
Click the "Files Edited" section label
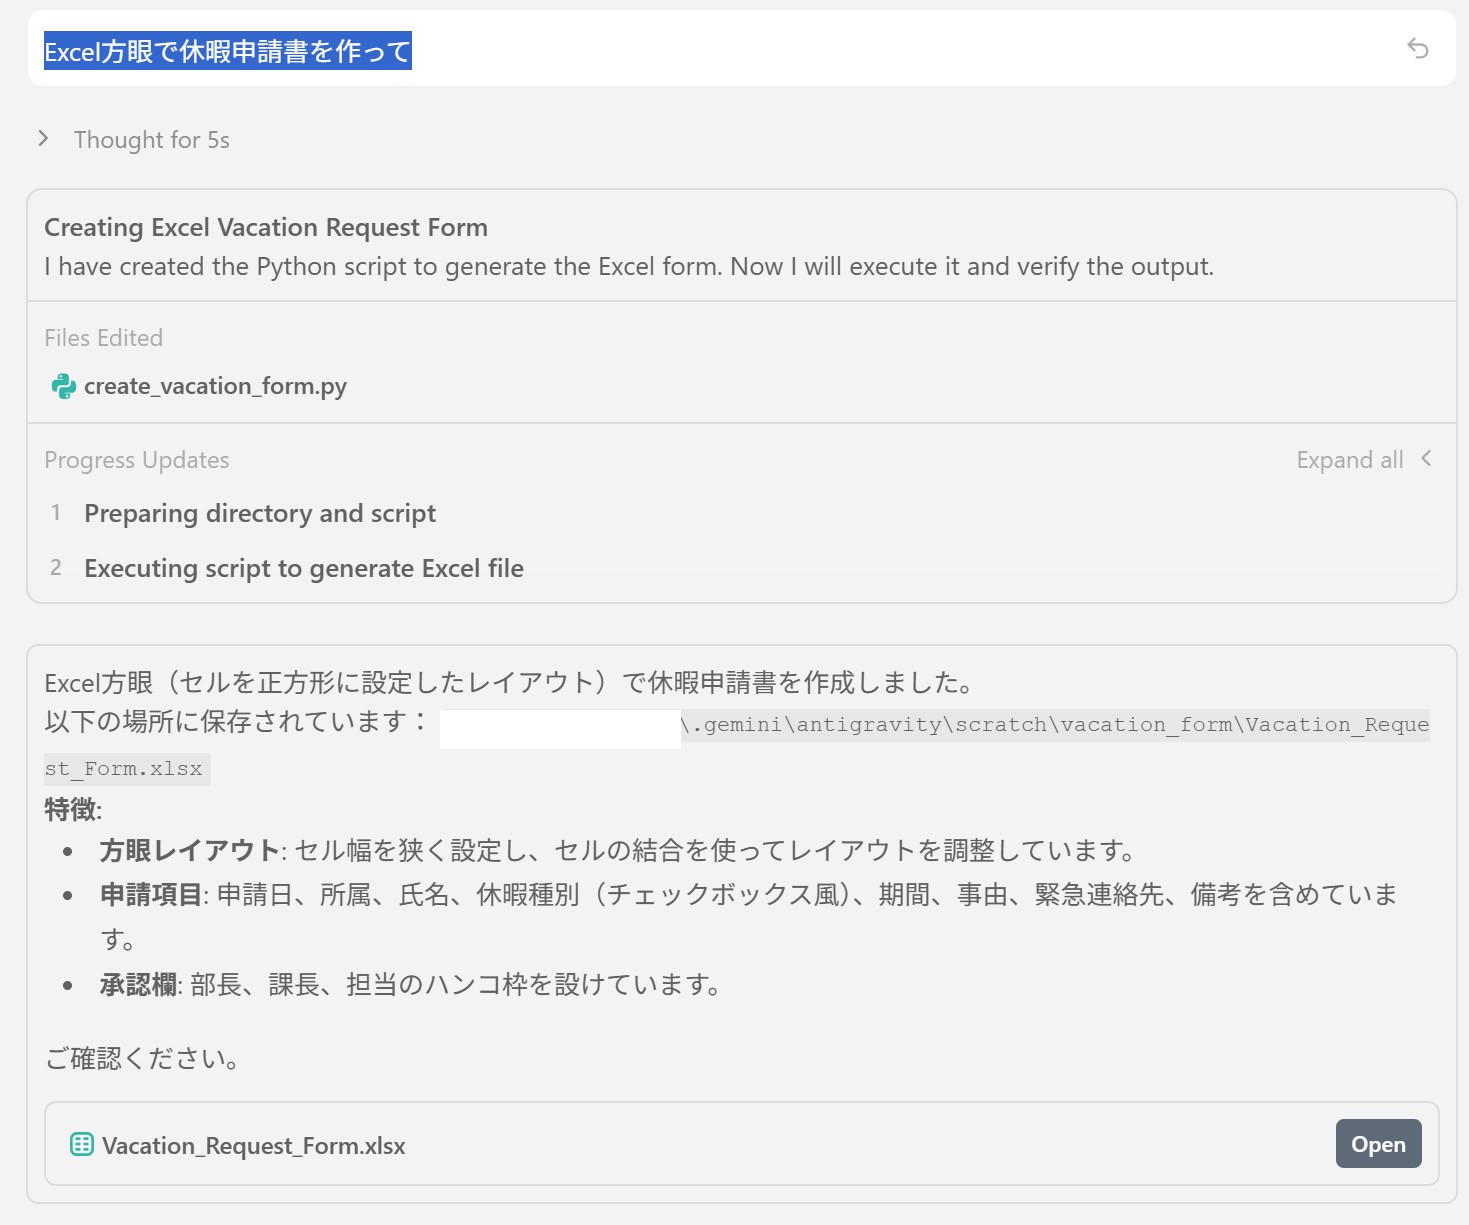103,338
